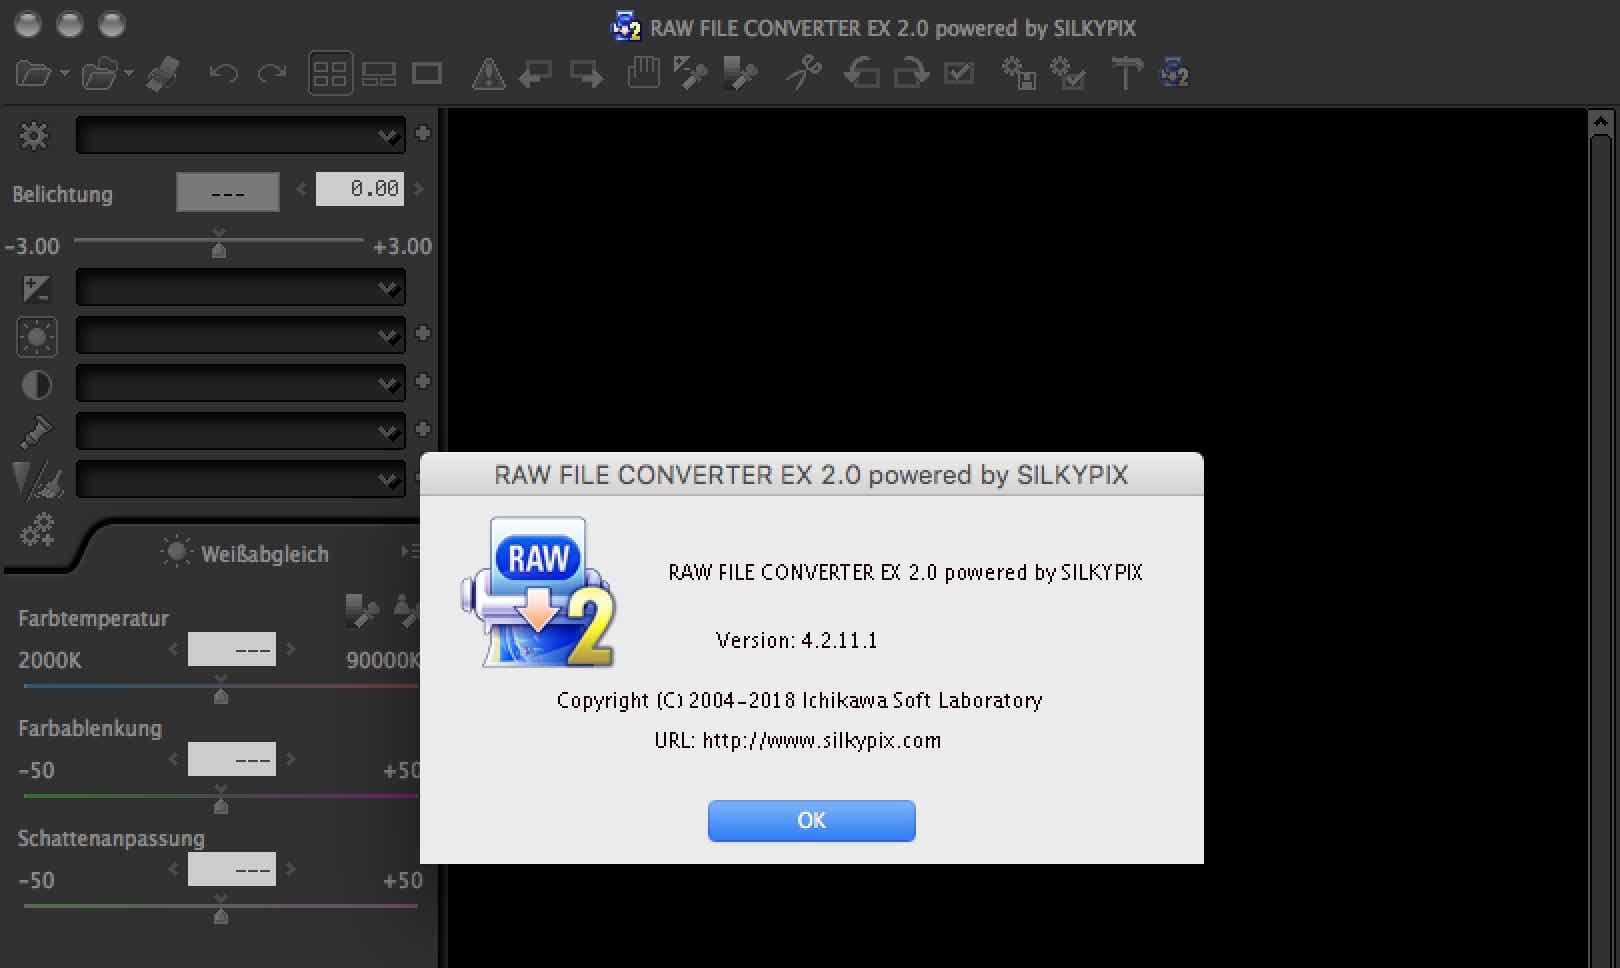Image resolution: width=1620 pixels, height=968 pixels.
Task: Undo the last edit
Action: 223,74
